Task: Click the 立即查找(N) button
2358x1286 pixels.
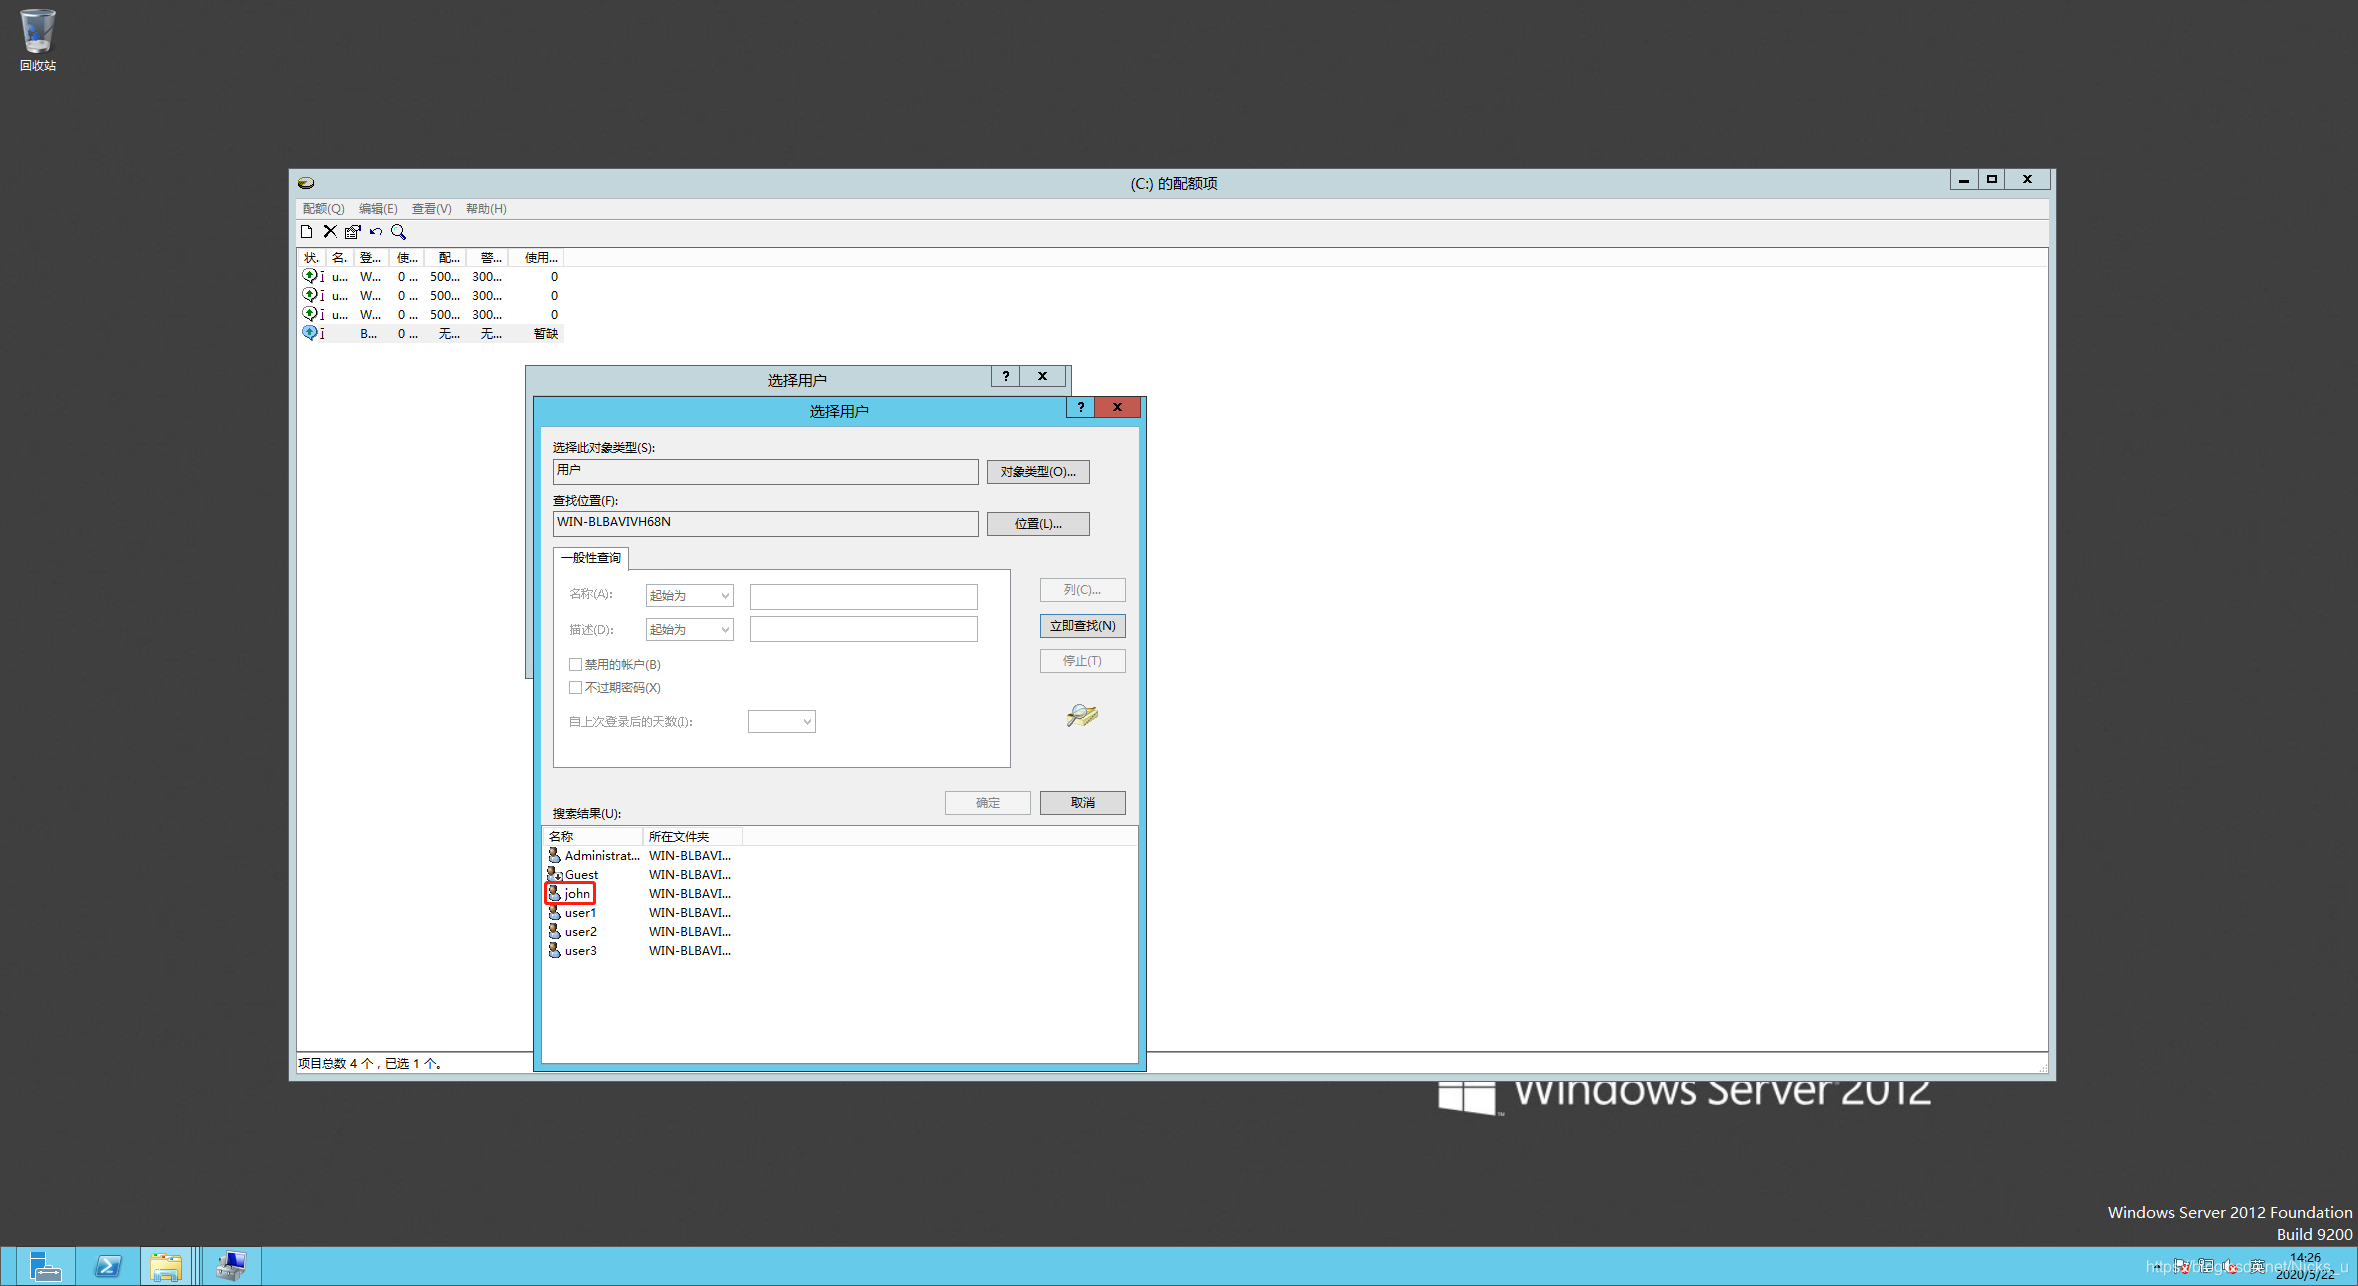Action: (1082, 626)
